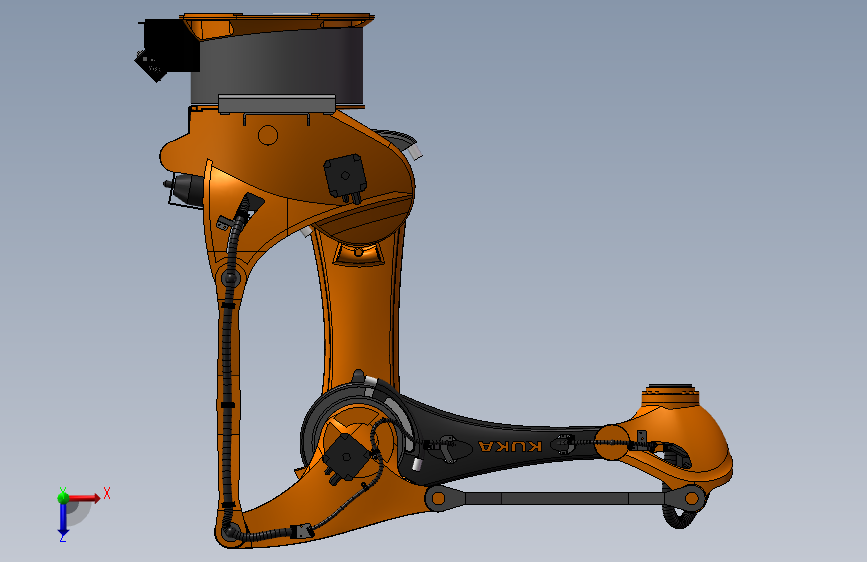This screenshot has width=867, height=562.
Task: Select the KUKA lettering on the black arm
Action: coord(510,446)
